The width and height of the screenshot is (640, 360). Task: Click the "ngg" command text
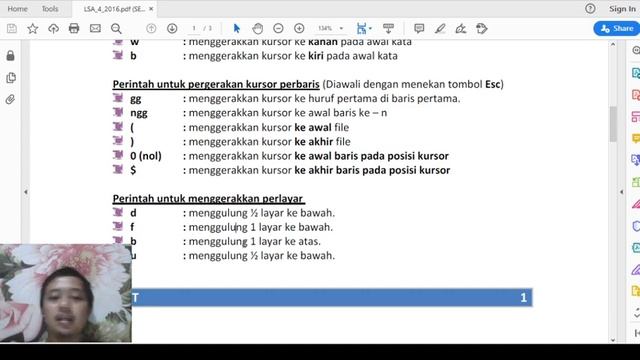click(139, 113)
